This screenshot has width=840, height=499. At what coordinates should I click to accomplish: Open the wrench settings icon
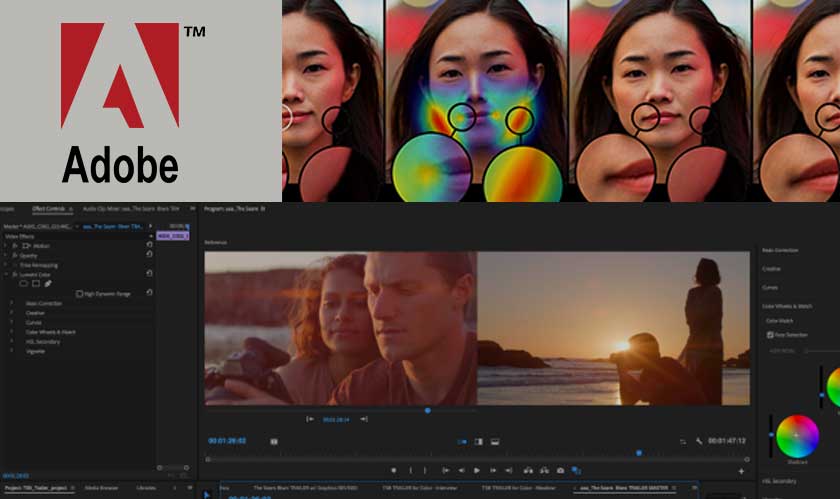(x=699, y=441)
